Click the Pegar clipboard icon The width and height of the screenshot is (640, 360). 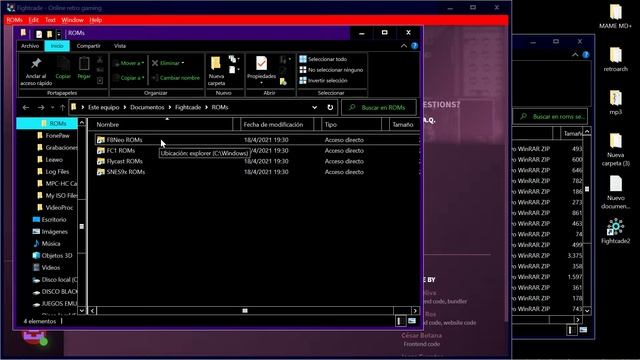[84, 64]
